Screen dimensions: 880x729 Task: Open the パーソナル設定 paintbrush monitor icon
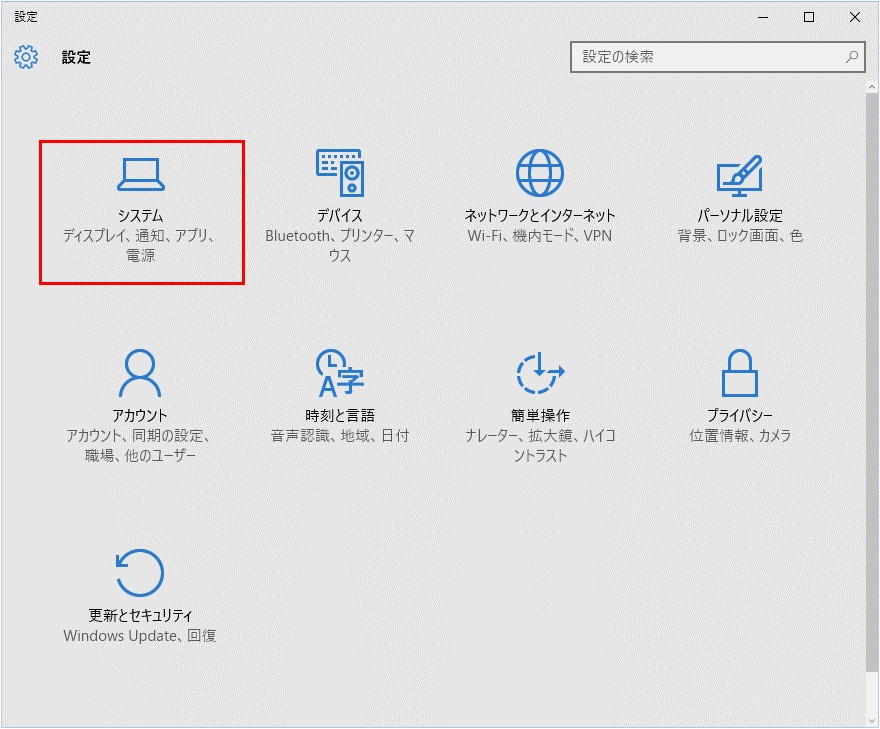pyautogui.click(x=740, y=176)
